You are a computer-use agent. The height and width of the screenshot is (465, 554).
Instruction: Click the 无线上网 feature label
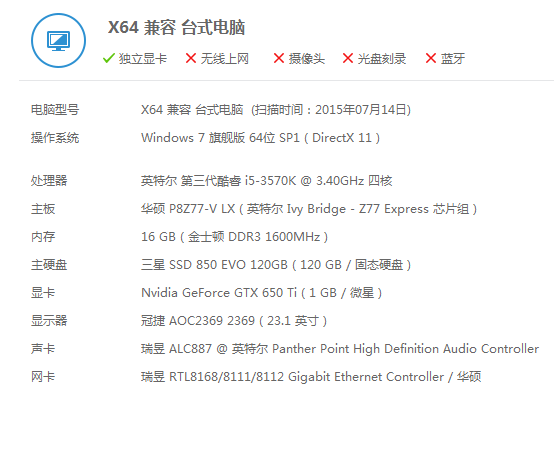tap(225, 59)
